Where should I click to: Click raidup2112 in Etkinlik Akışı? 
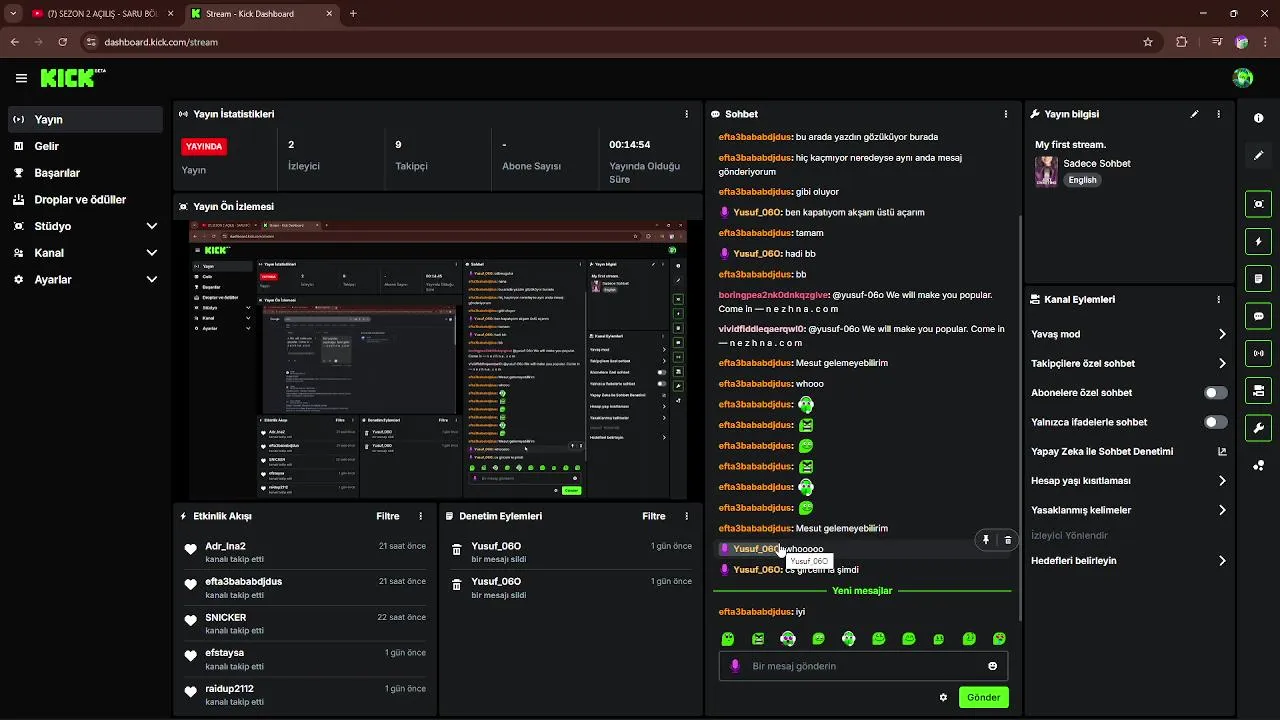[x=229, y=689]
